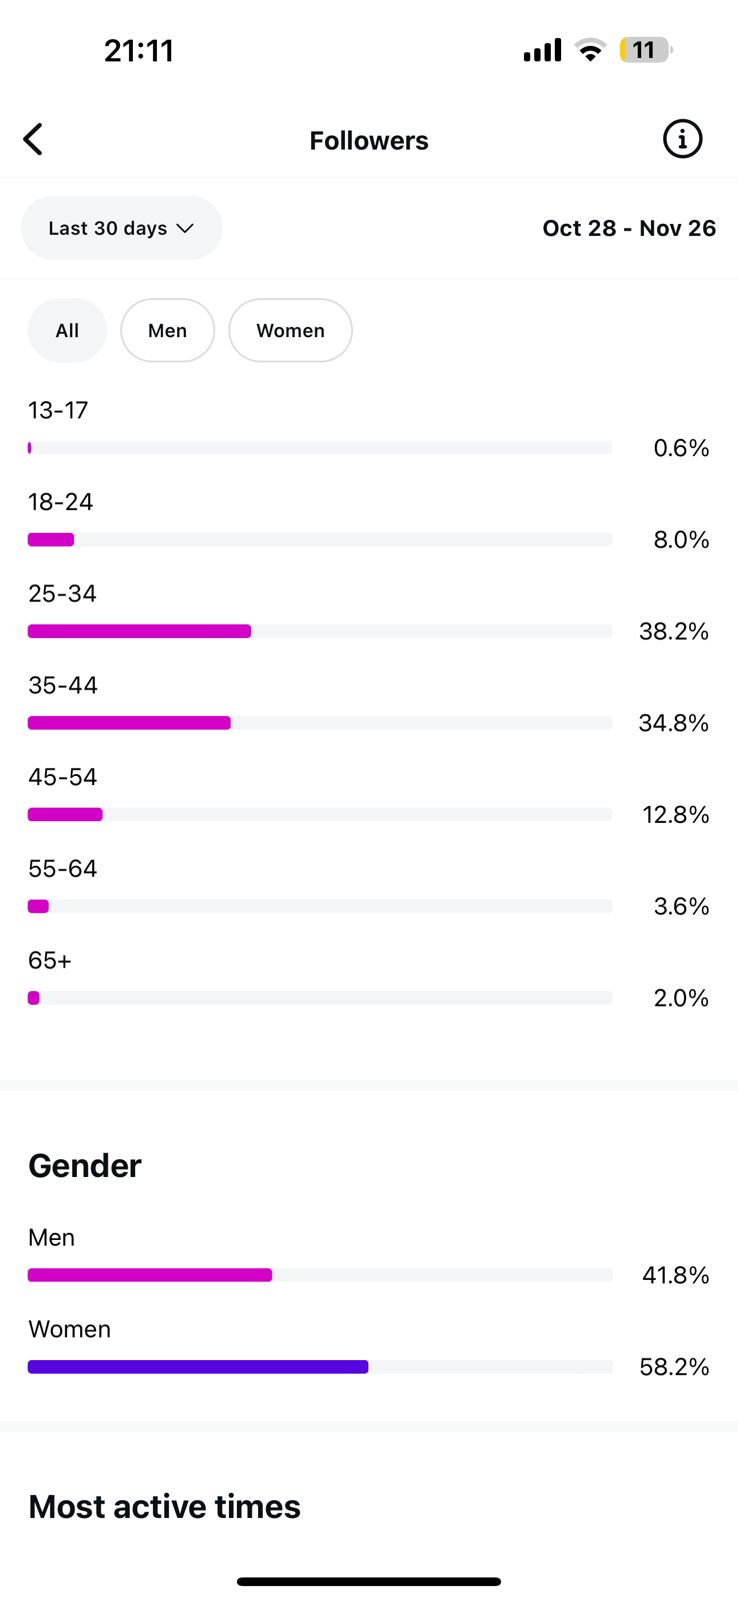This screenshot has width=738, height=1600.
Task: Open the followers info icon
Action: (x=682, y=140)
